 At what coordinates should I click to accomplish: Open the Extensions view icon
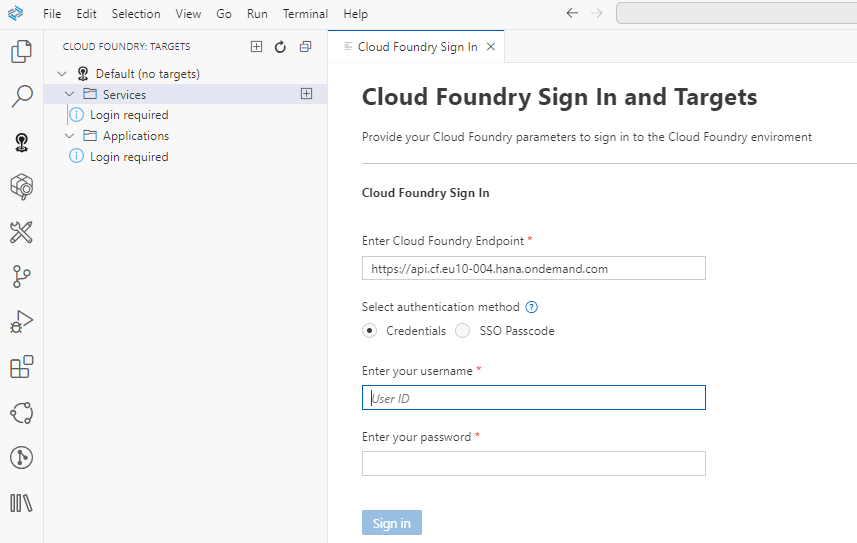21,367
